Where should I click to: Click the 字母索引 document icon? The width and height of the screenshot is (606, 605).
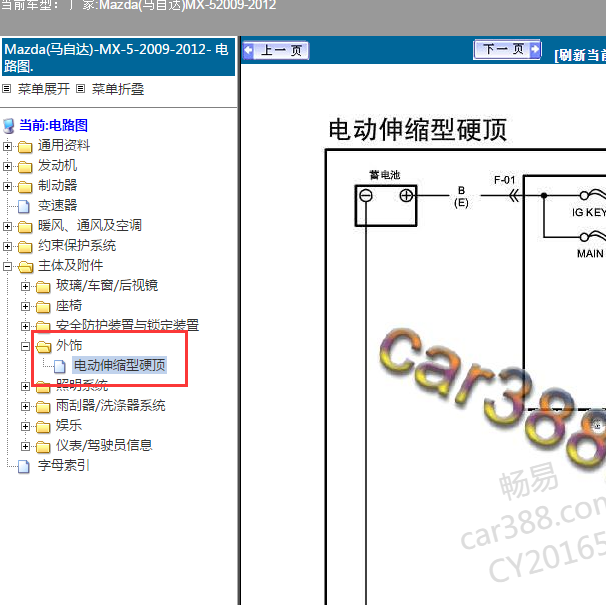coord(24,467)
